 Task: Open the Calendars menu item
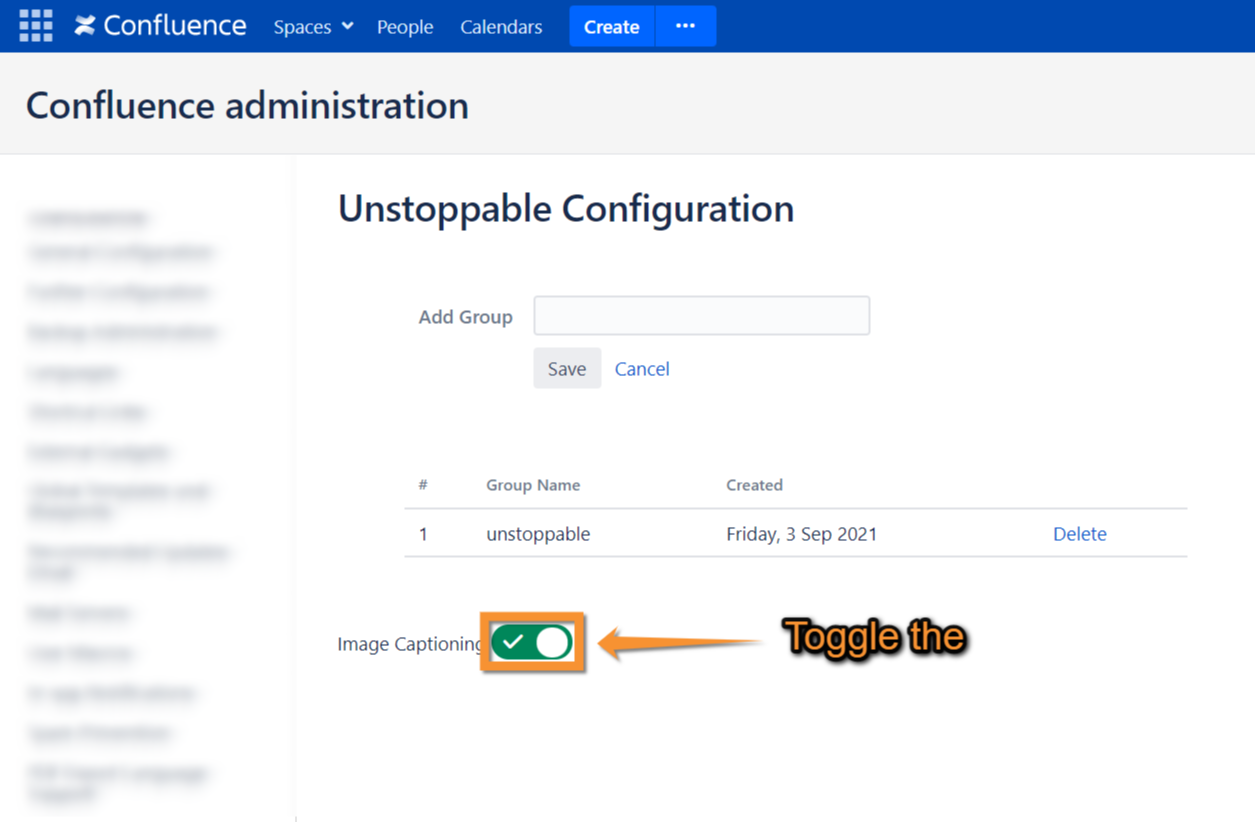coord(501,27)
